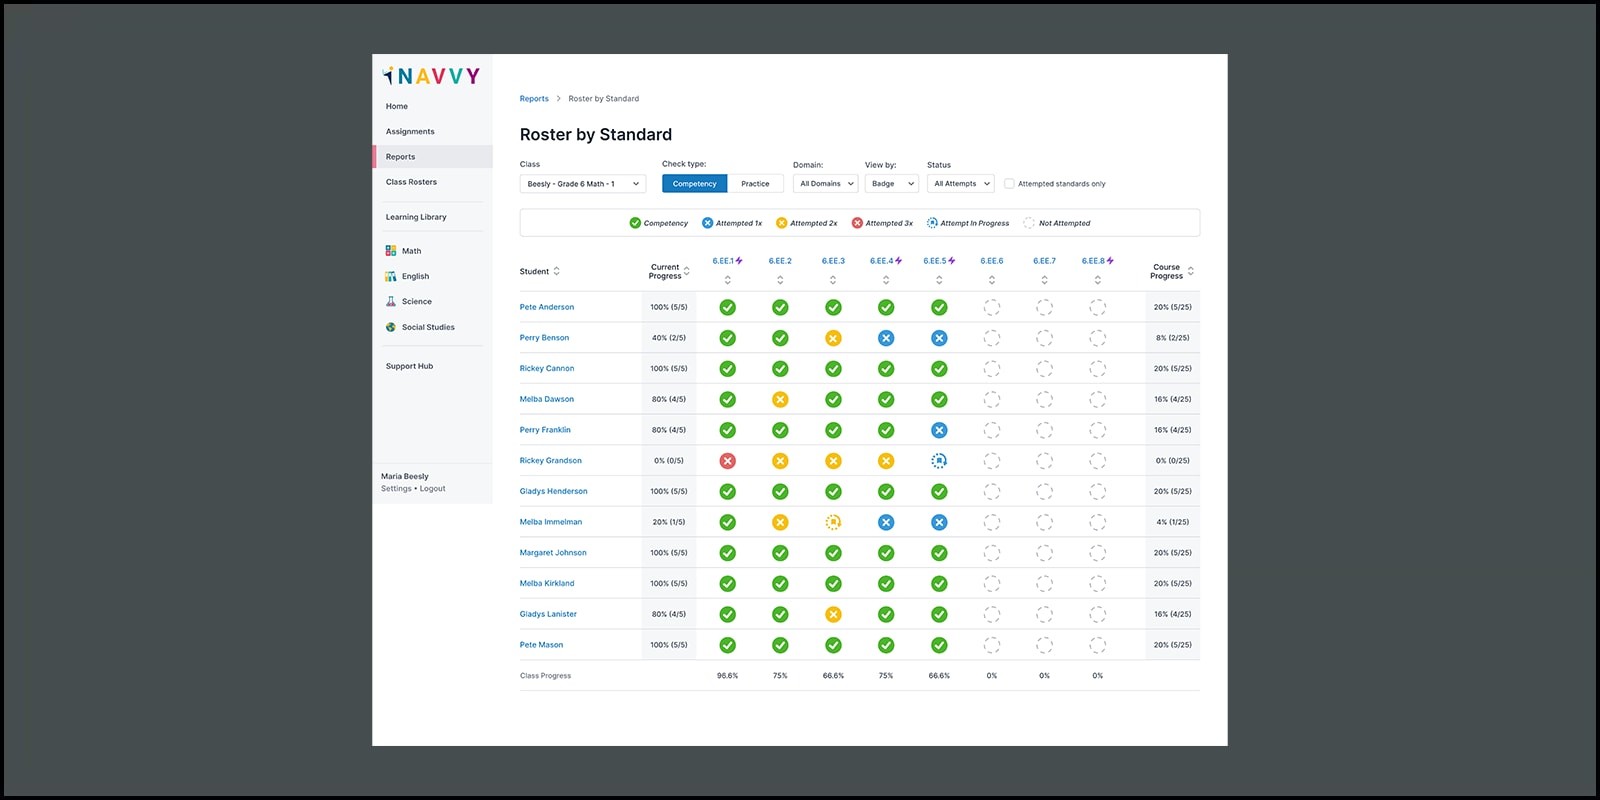The image size is (1600, 800).
Task: Click Pete Anderson's 6.EE.6 not-attempted badge
Action: click(992, 307)
